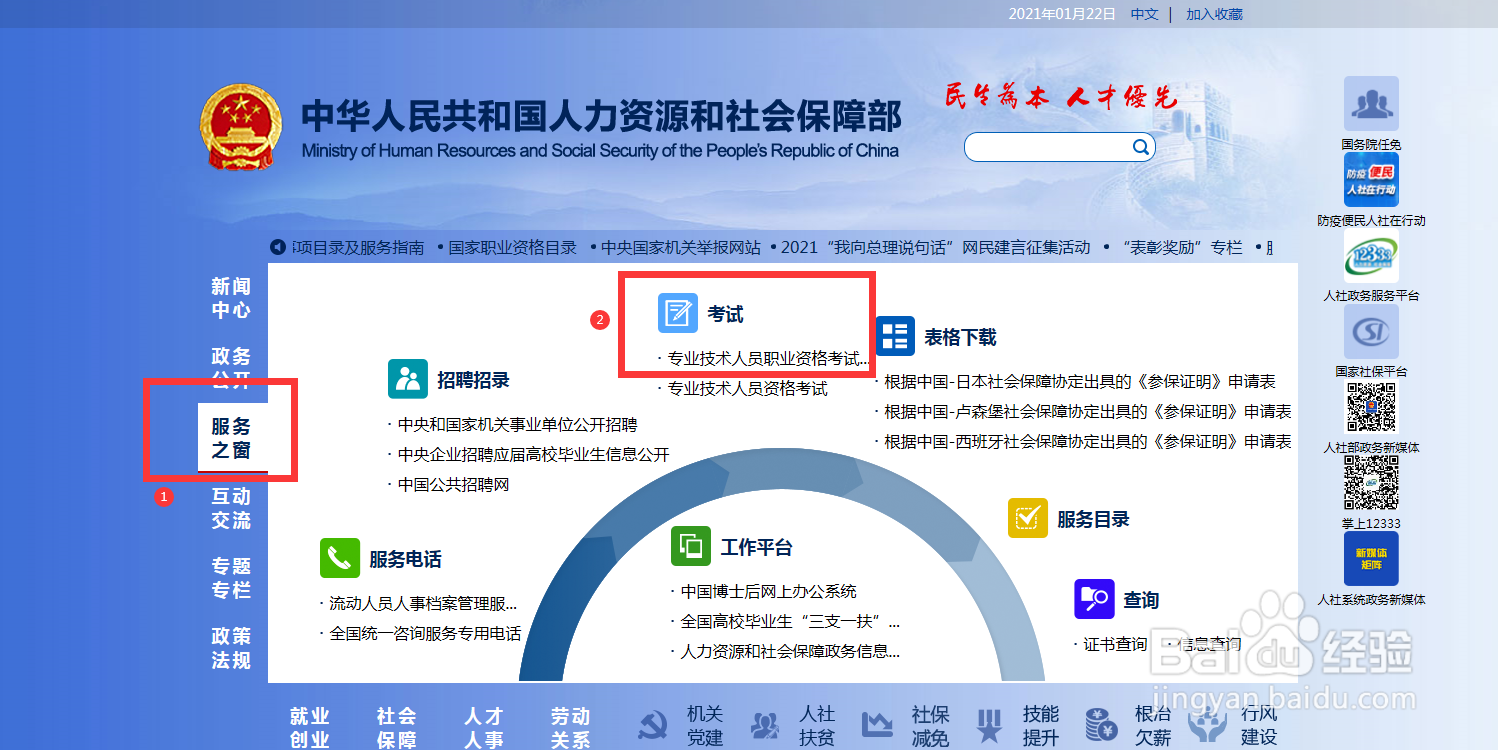This screenshot has width=1498, height=750.
Task: Click the 人社扶贫 people icon
Action: [765, 726]
